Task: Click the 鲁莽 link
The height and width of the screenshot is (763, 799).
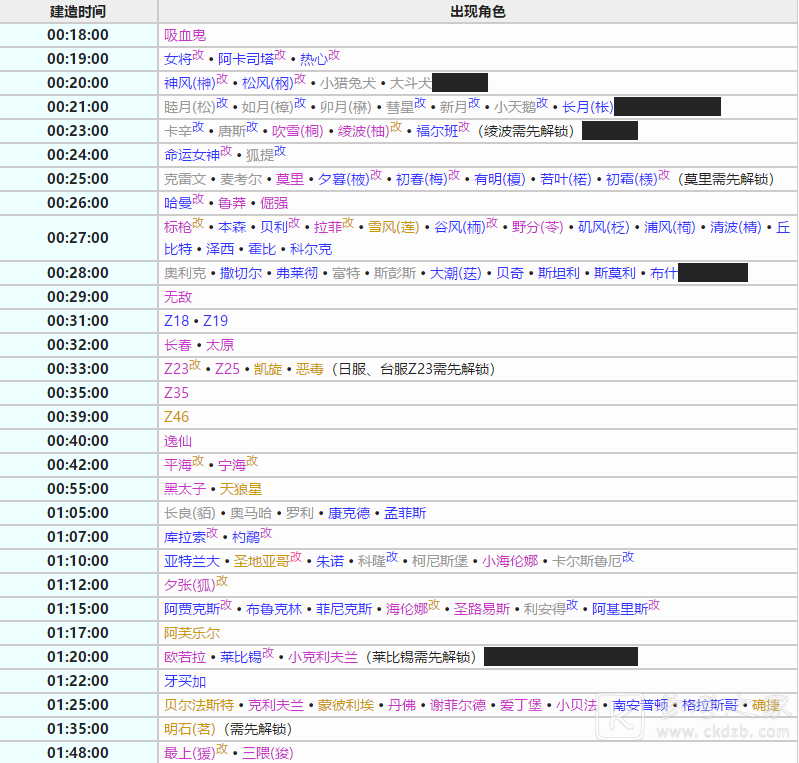Action: click(232, 203)
